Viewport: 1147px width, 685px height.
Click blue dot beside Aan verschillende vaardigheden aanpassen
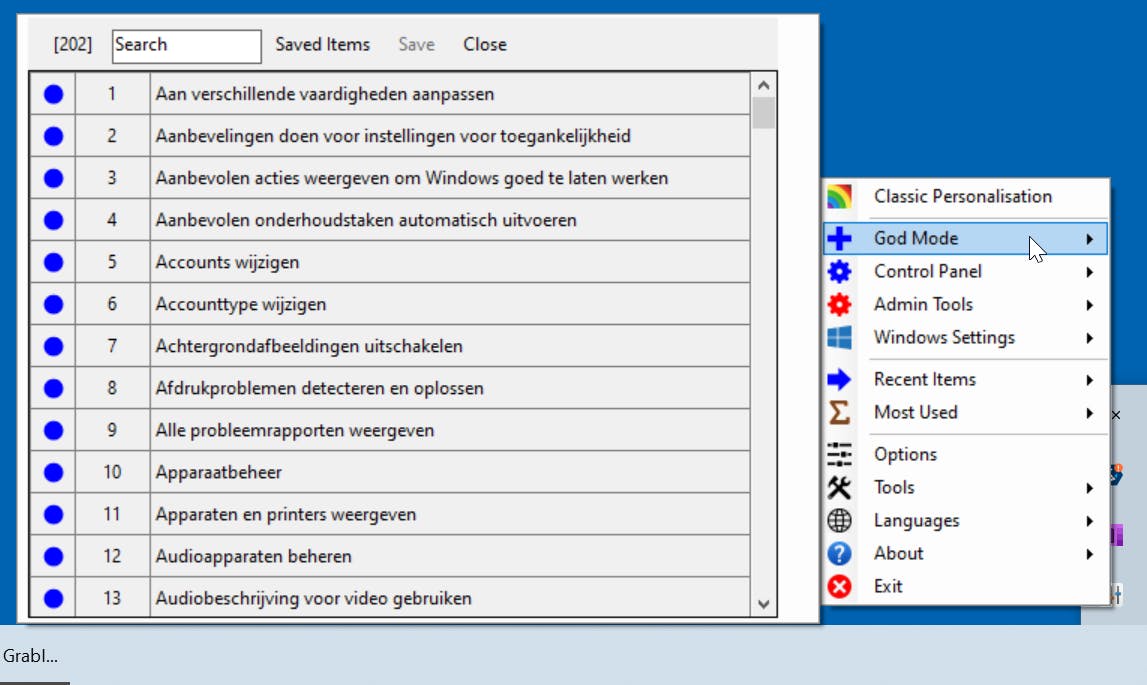[53, 94]
